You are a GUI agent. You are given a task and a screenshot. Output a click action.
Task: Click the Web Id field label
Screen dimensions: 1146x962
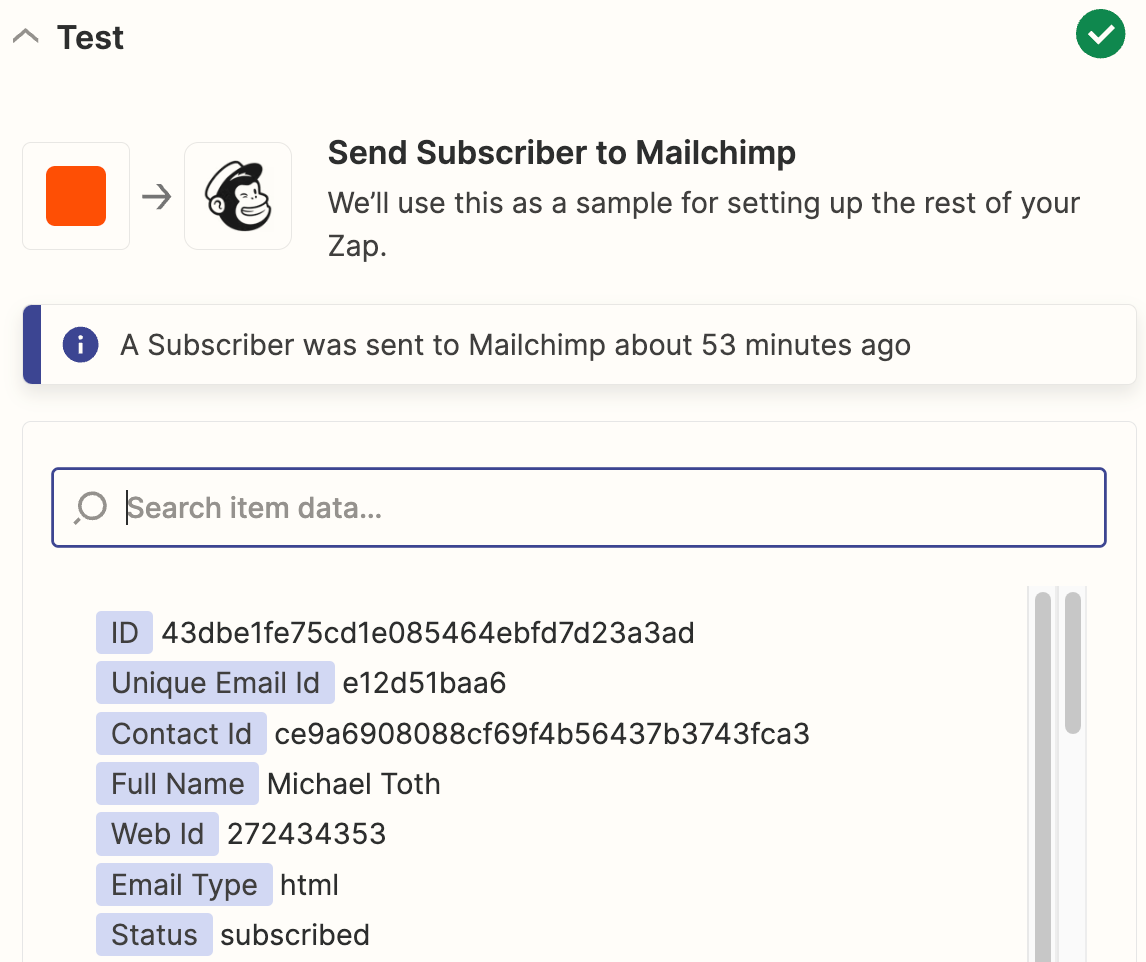(x=157, y=834)
